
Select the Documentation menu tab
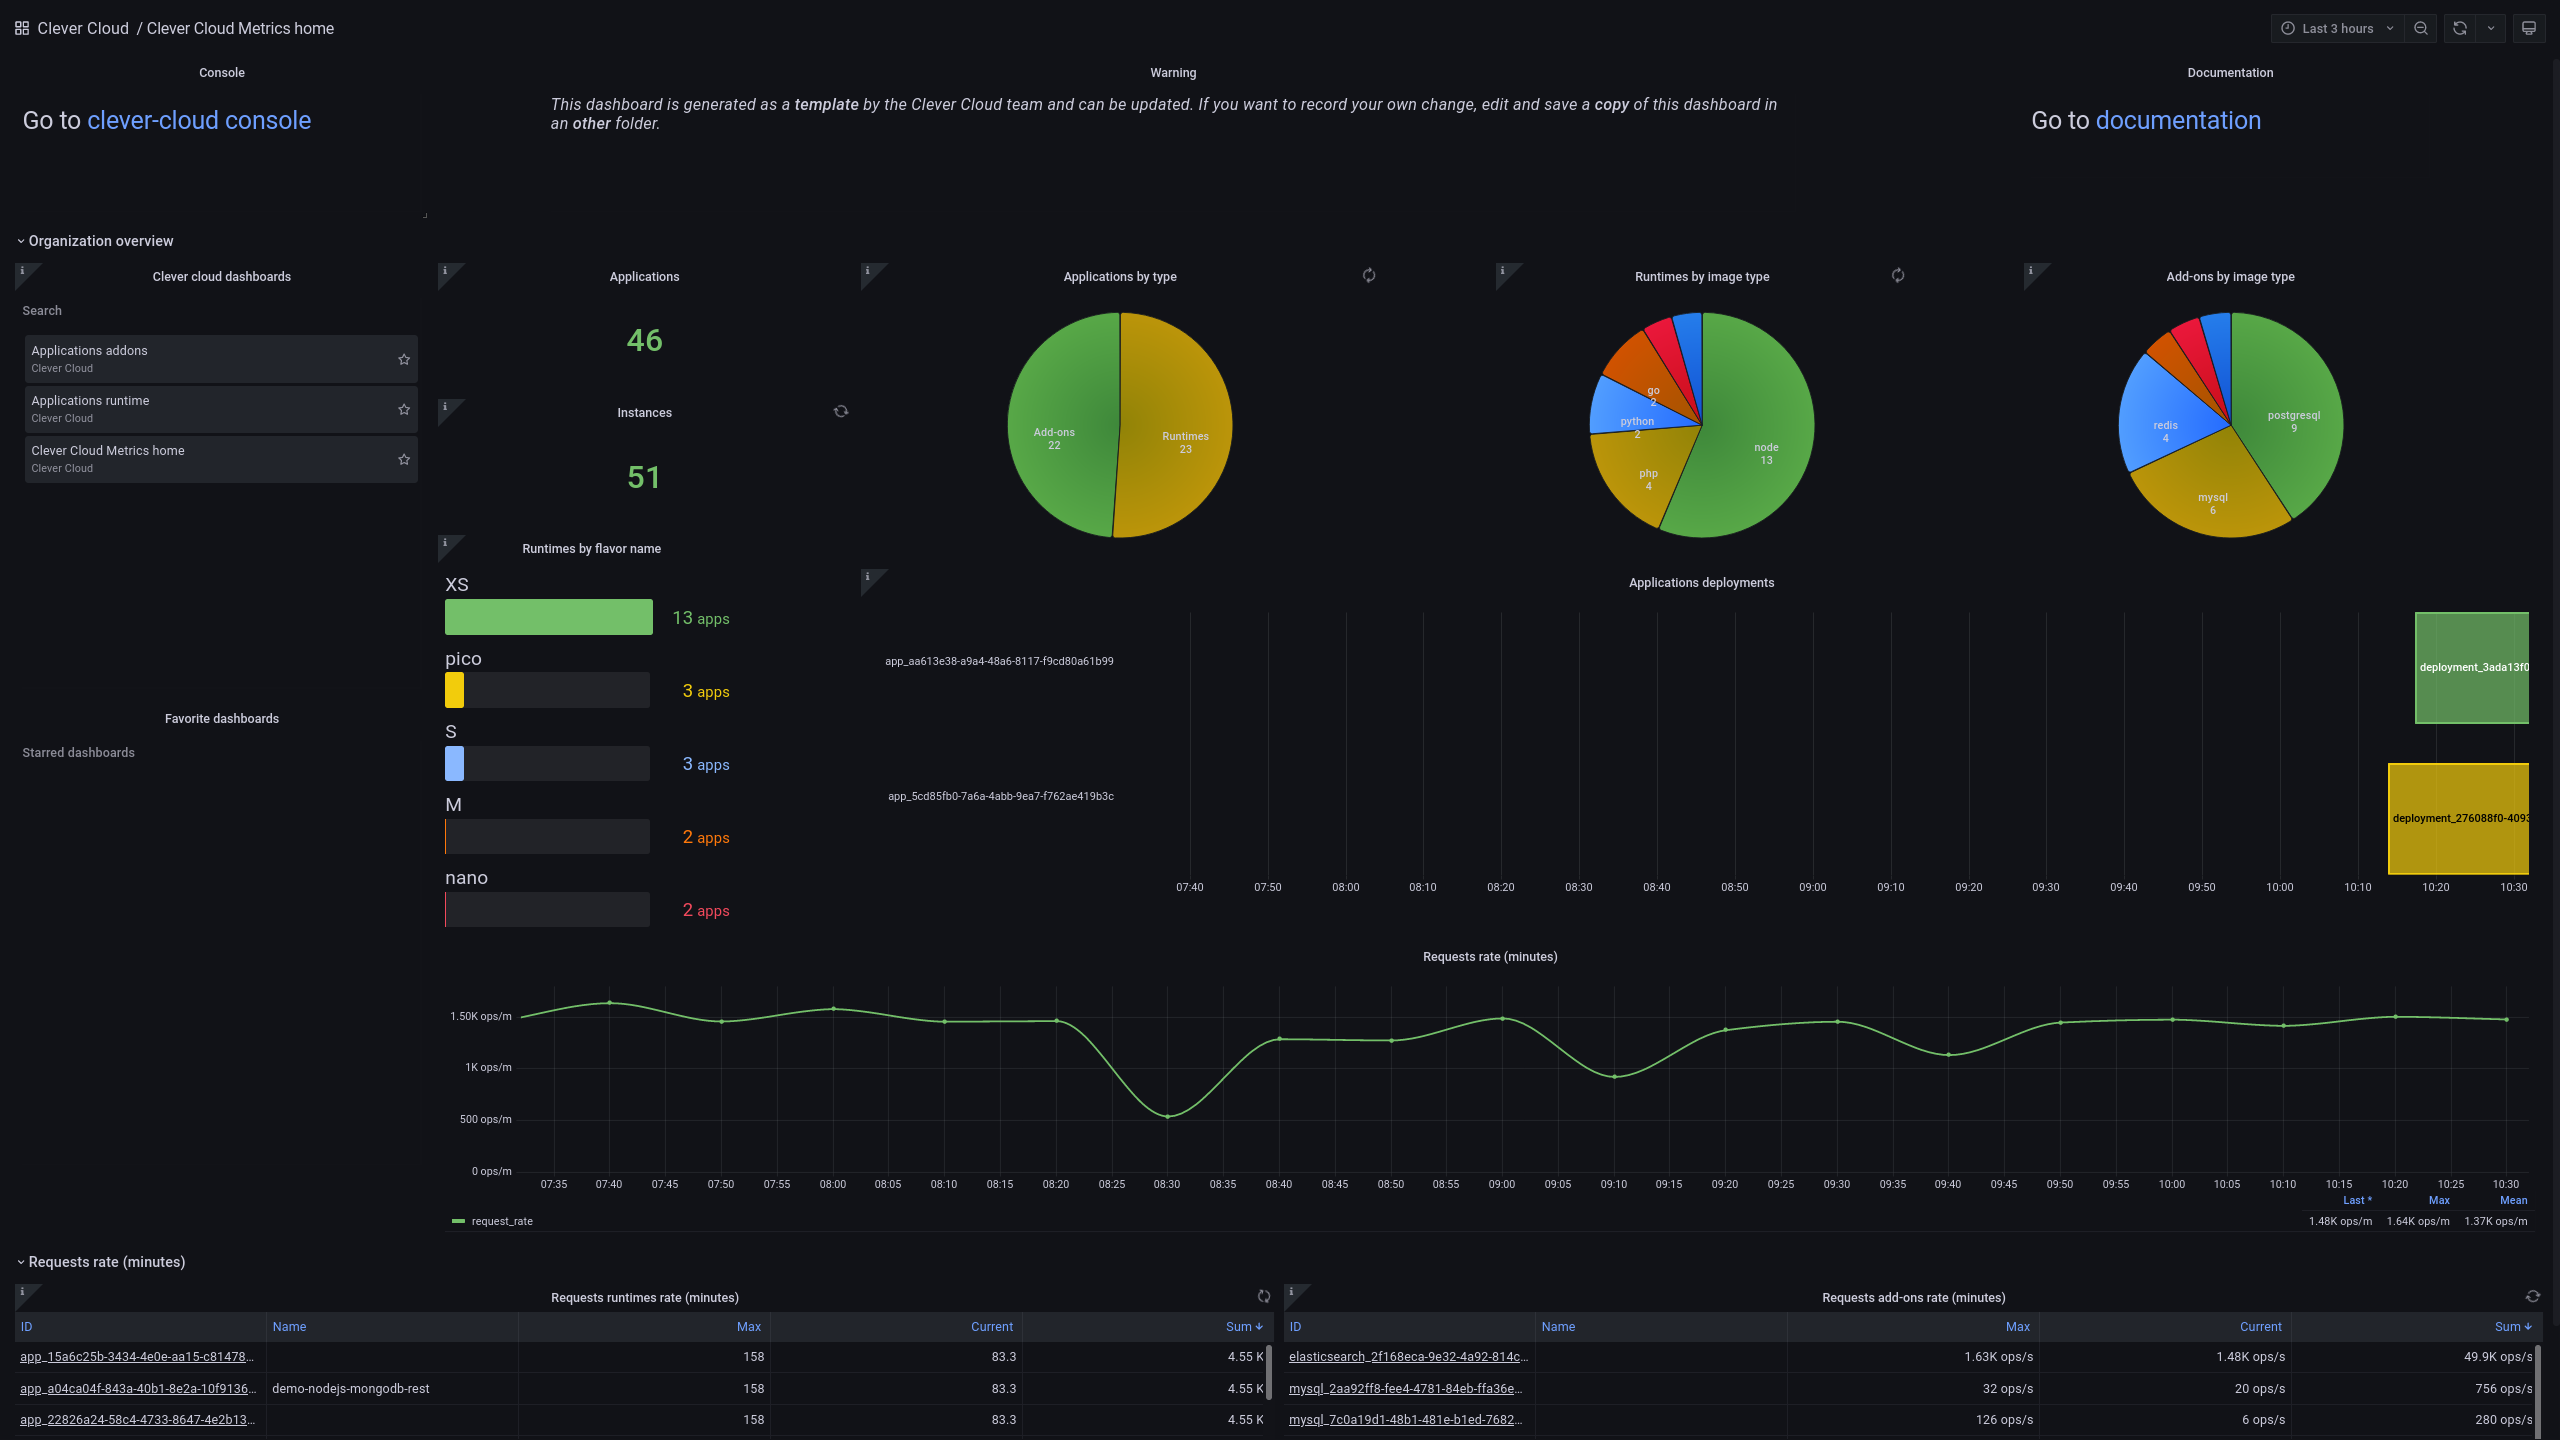(2229, 72)
